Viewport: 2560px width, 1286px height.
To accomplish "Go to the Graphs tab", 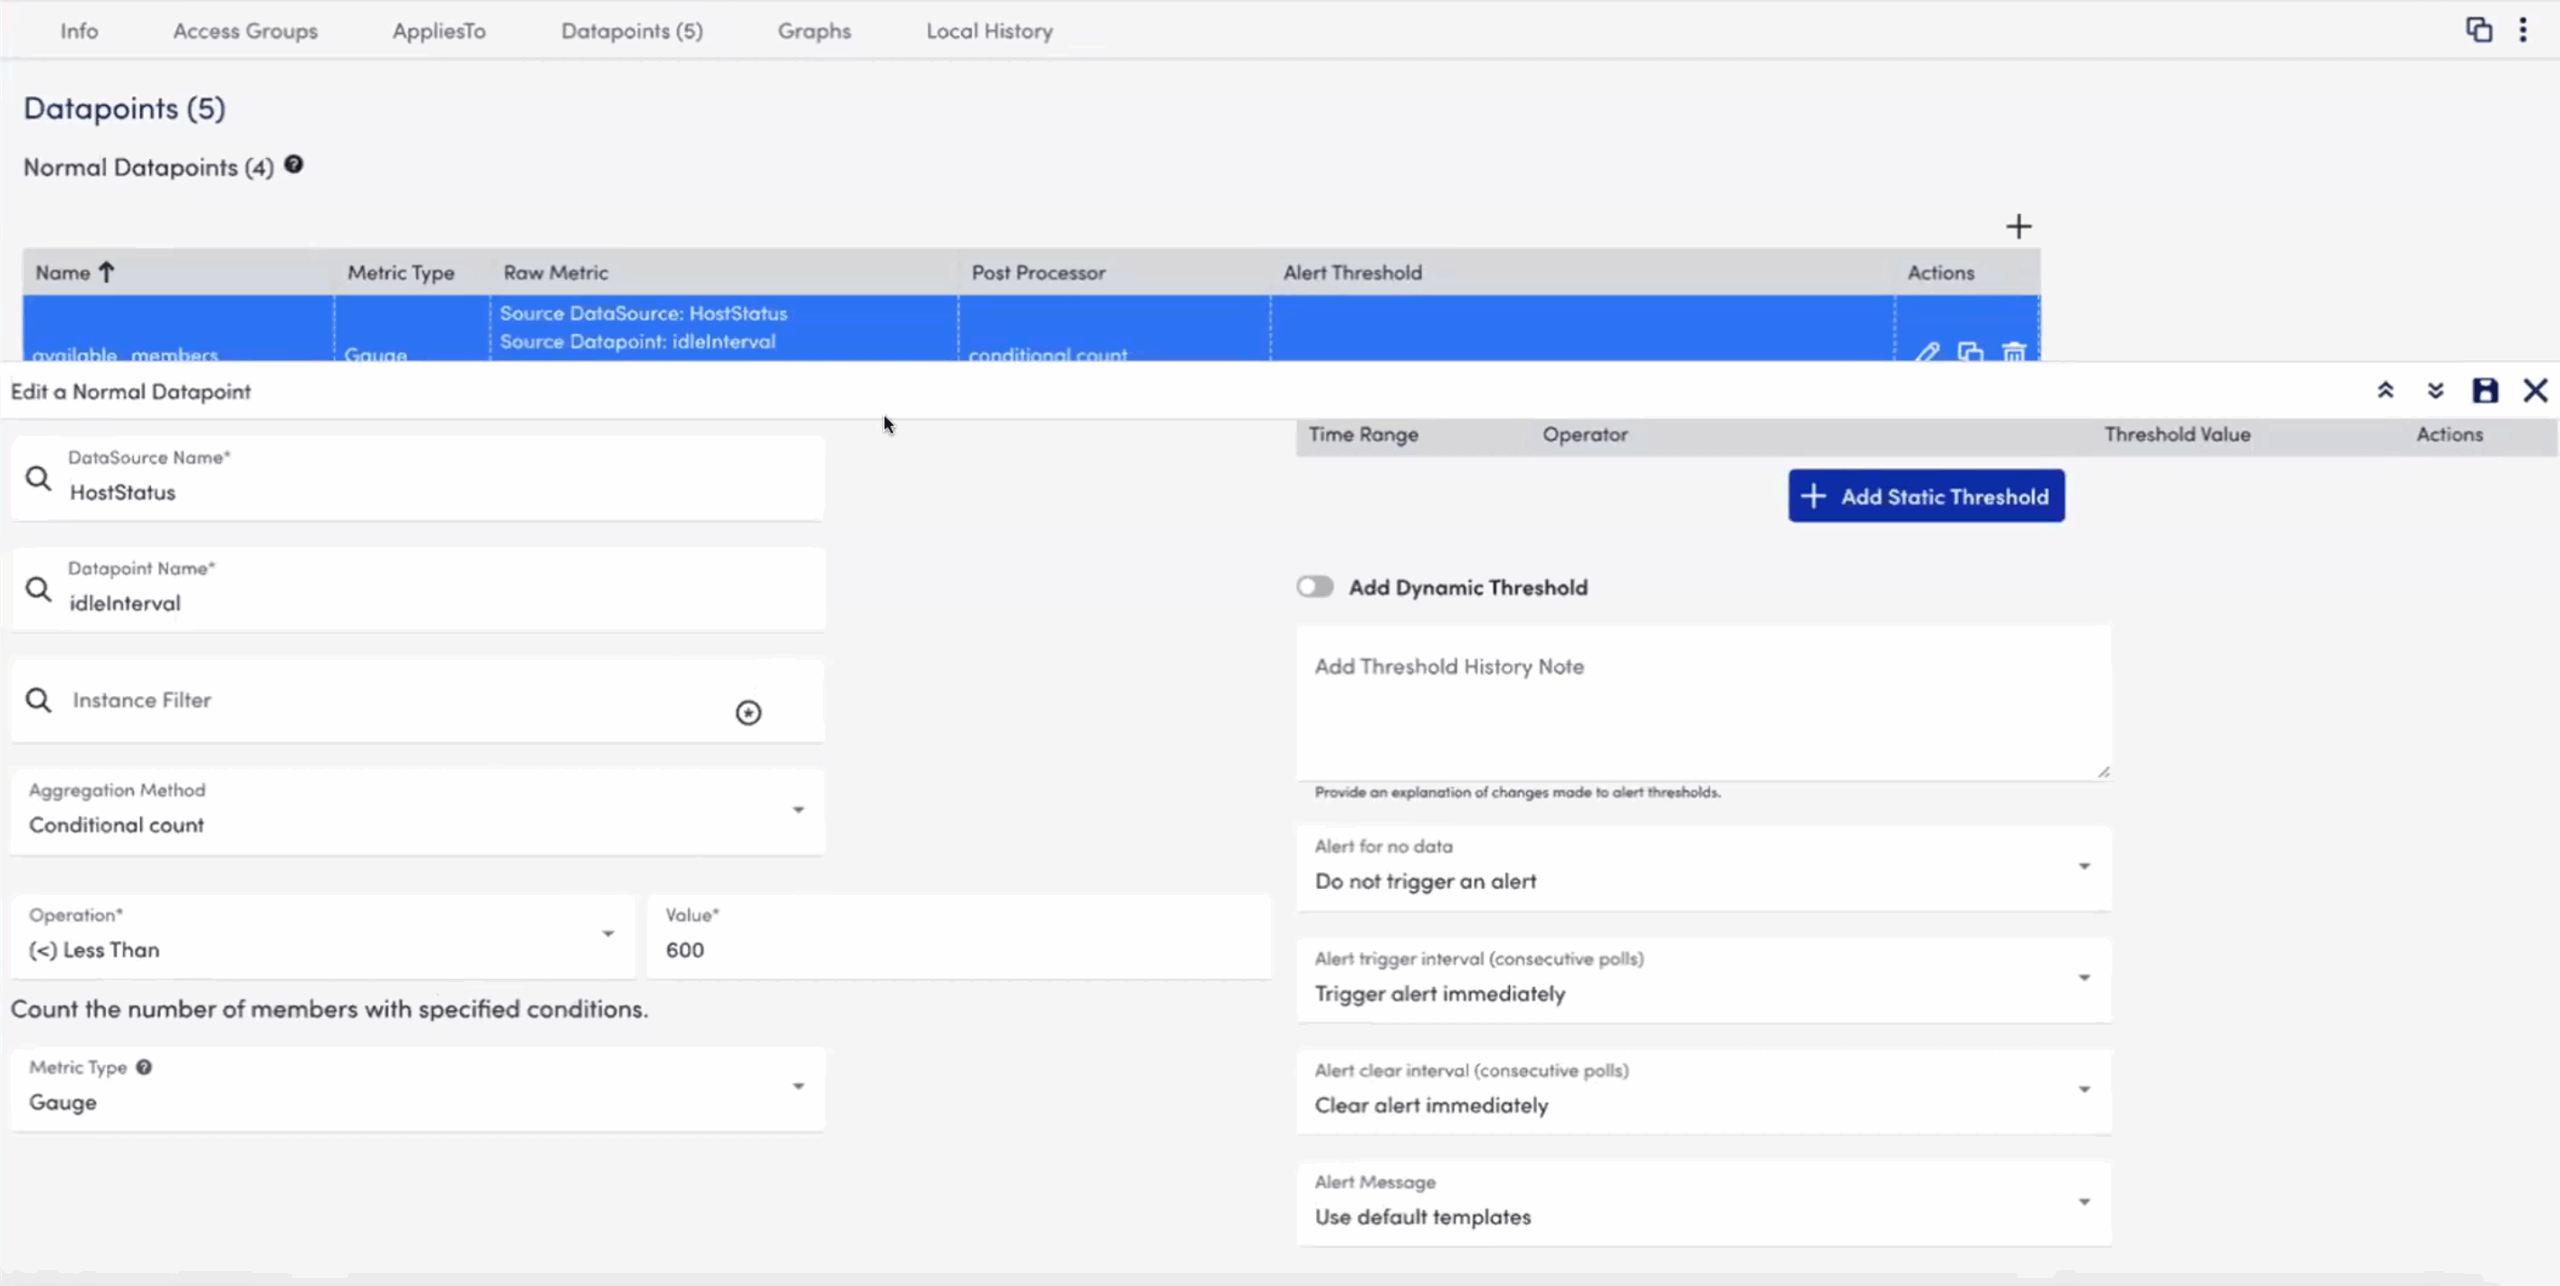I will pyautogui.click(x=814, y=31).
